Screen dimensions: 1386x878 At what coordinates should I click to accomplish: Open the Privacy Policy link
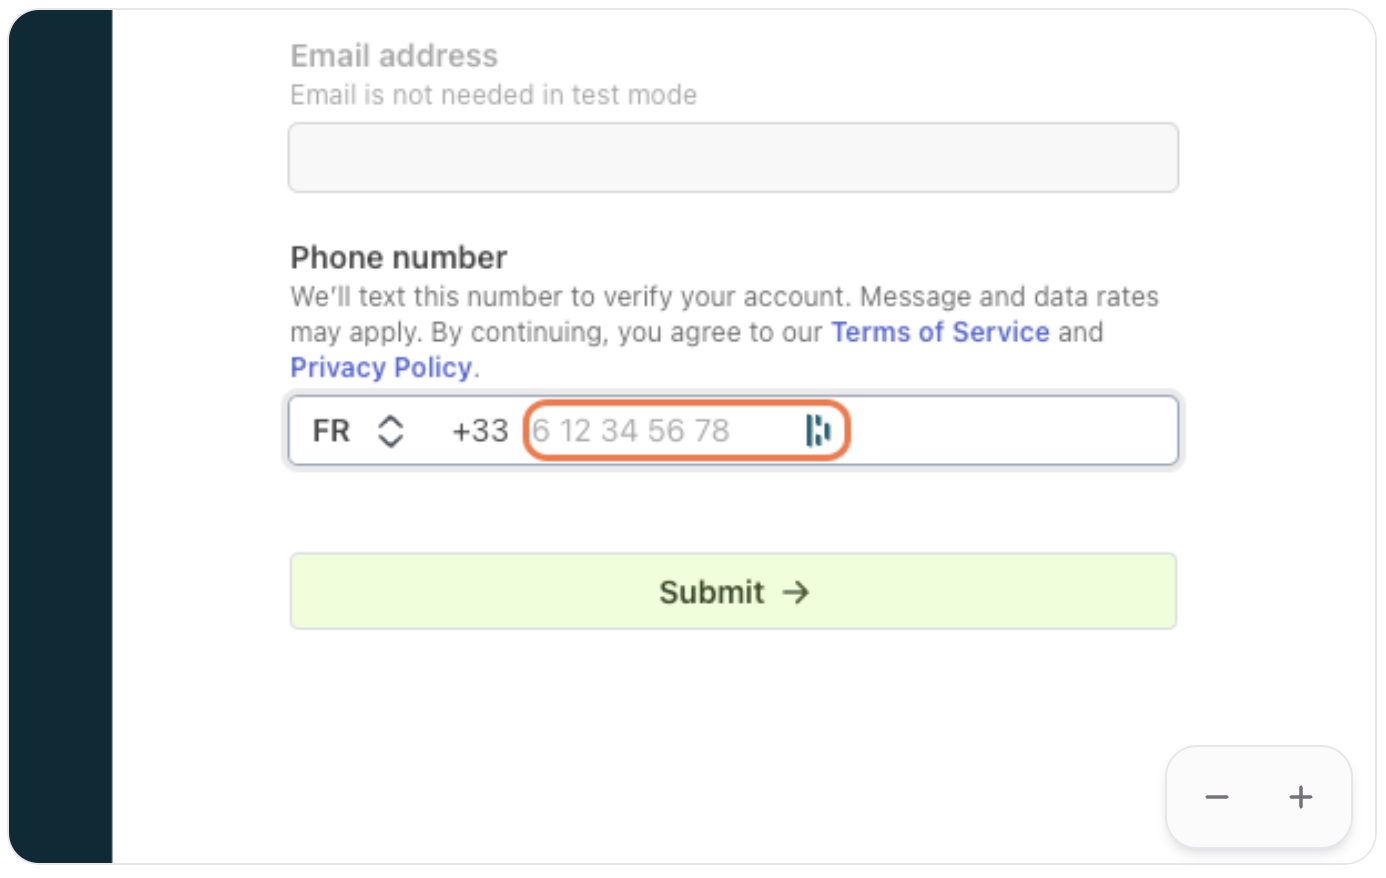(381, 367)
